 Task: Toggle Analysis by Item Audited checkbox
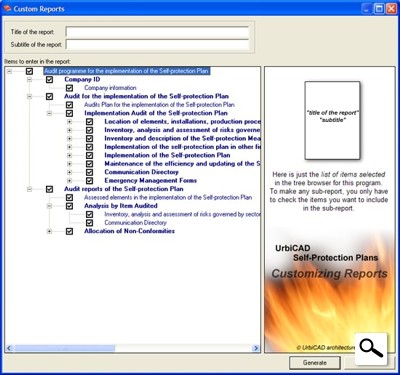(x=69, y=206)
